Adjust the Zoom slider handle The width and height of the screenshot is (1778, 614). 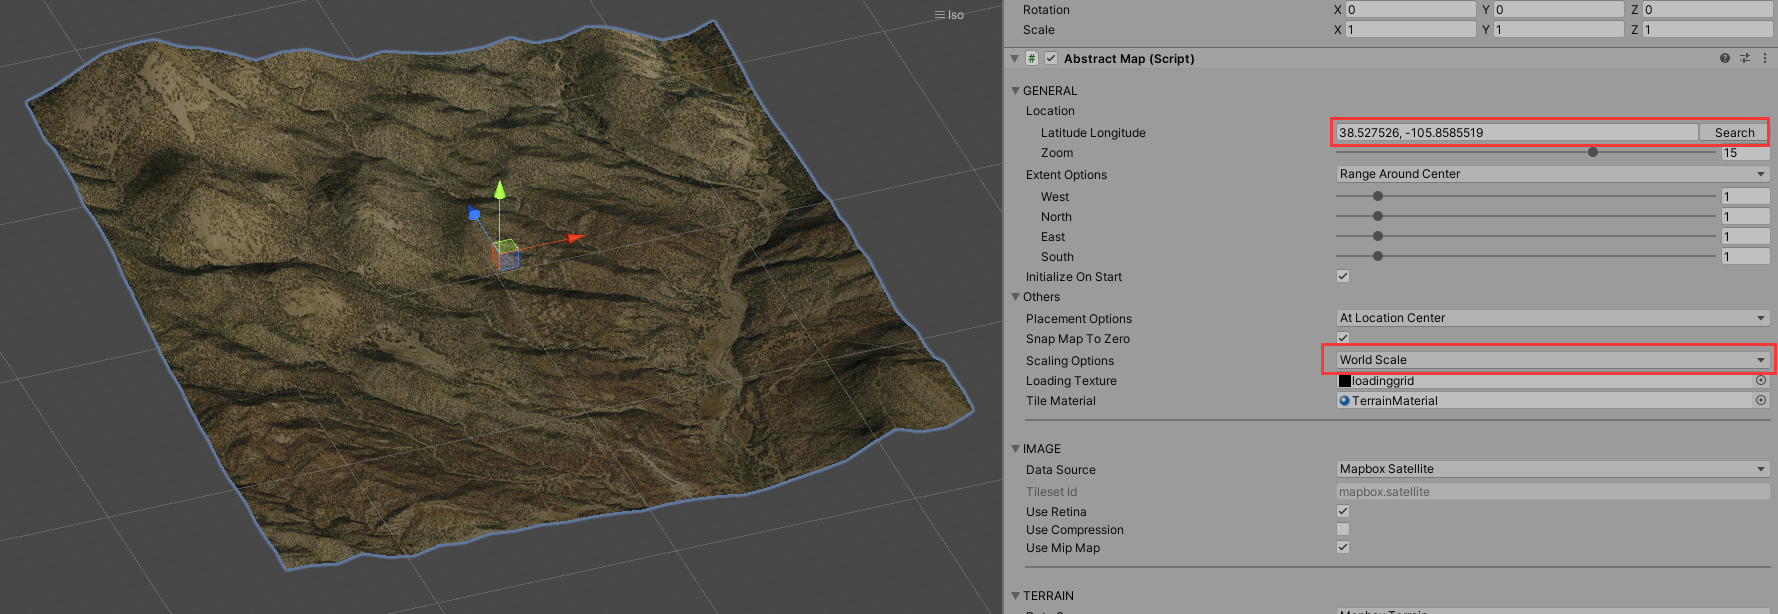click(1593, 152)
